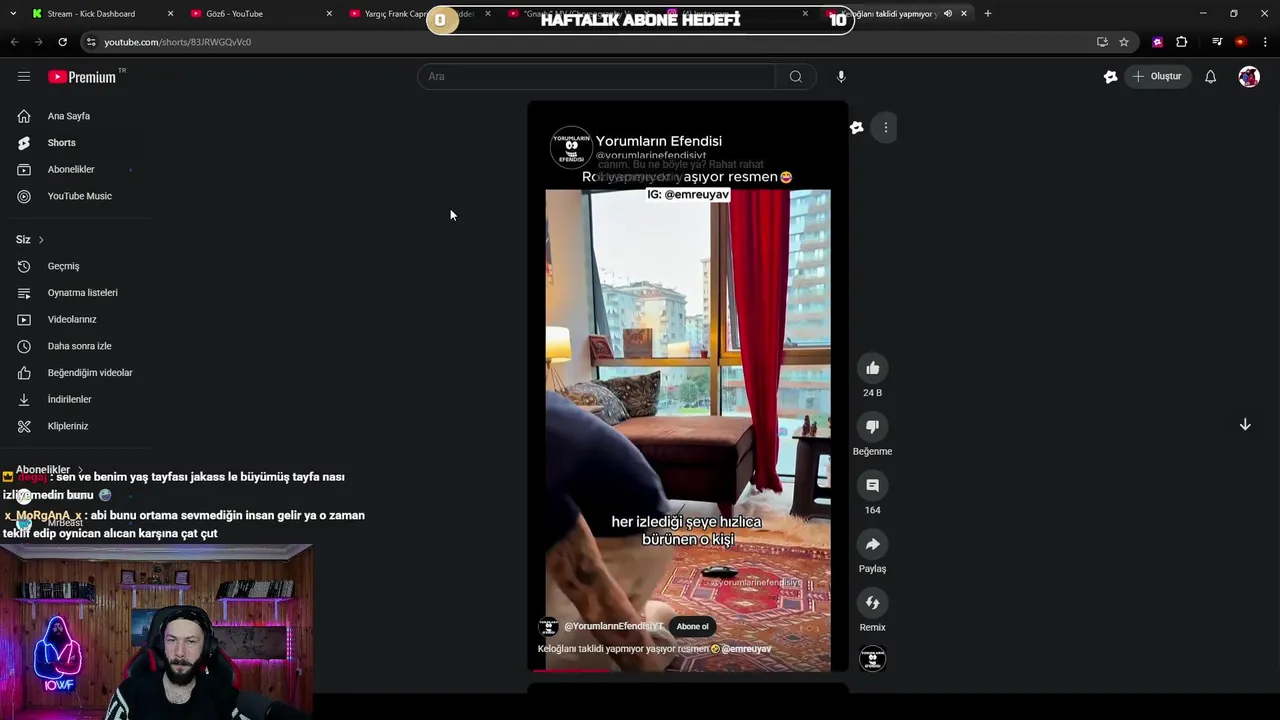Image resolution: width=1280 pixels, height=720 pixels.
Task: Open the YouTube hamburger guide menu
Action: tap(24, 76)
